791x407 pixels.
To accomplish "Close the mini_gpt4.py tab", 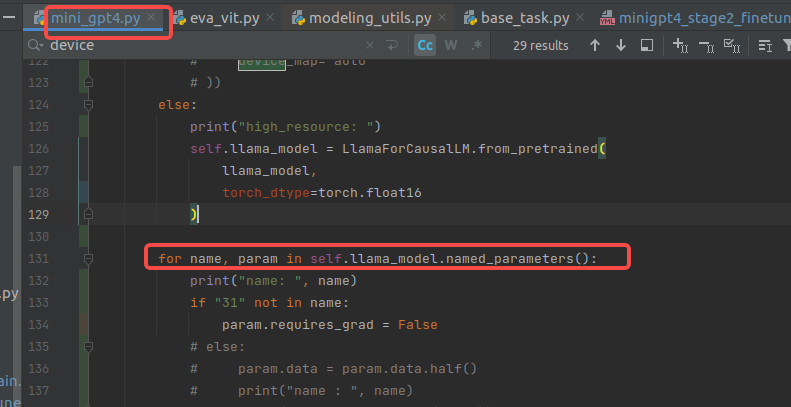I will [x=151, y=18].
